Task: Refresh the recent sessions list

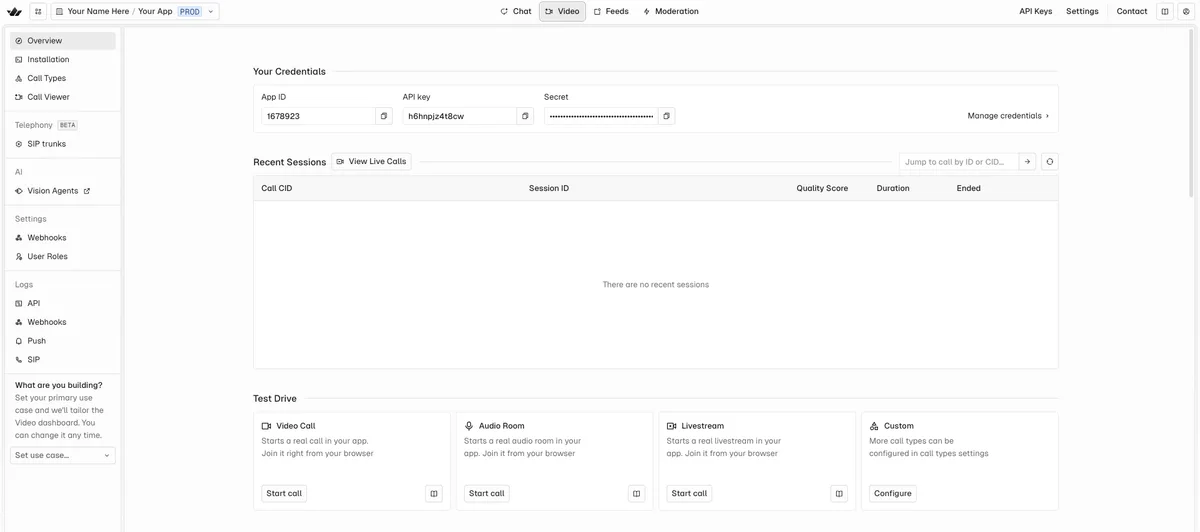Action: pyautogui.click(x=1050, y=161)
